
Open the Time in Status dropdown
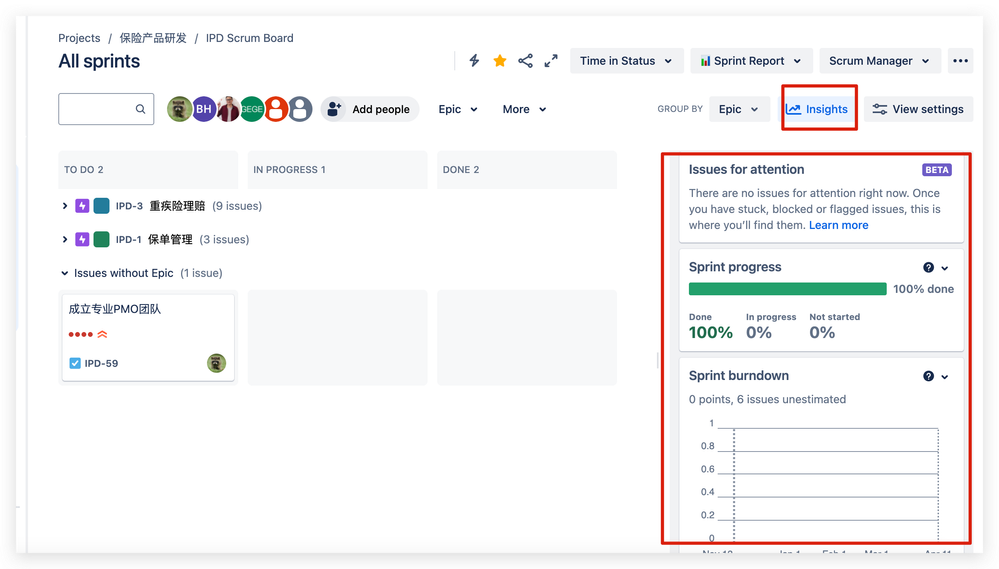point(626,61)
